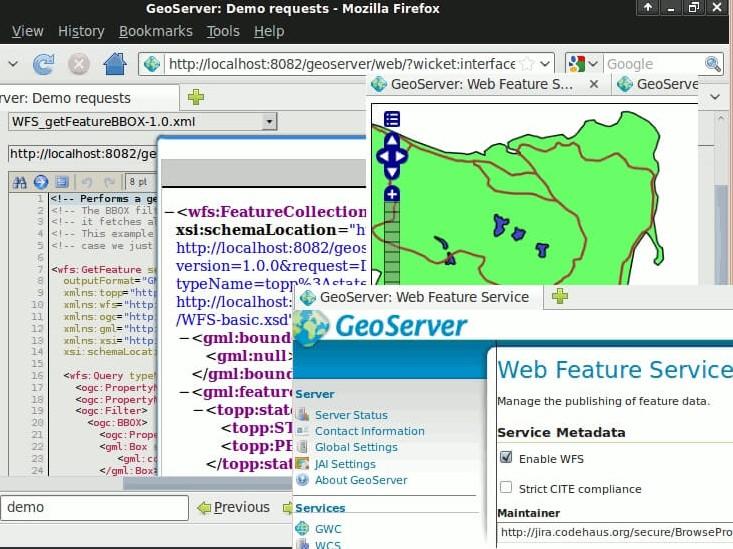Viewport: 733px width, 549px height.
Task: Click the blue arrow globe icon in the editor toolbar
Action: [x=41, y=182]
